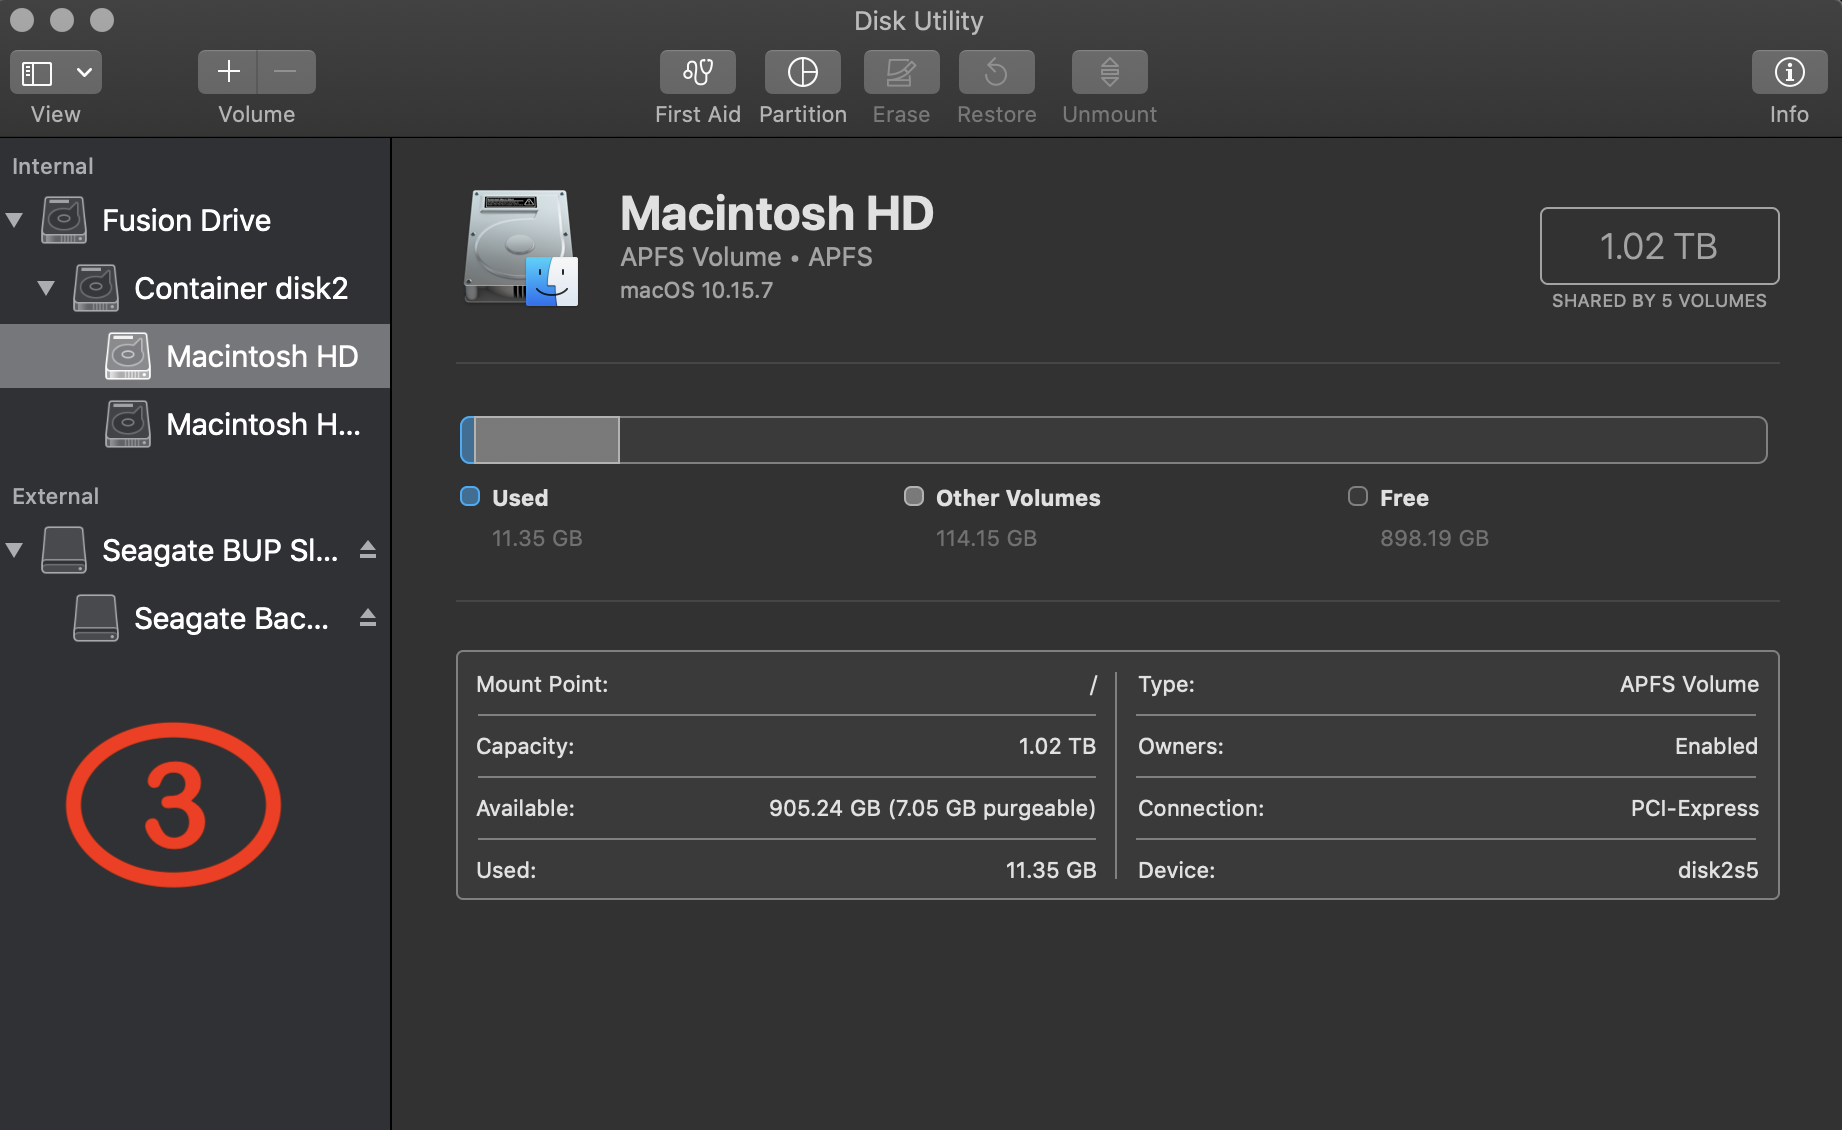This screenshot has height=1130, width=1842.
Task: Run First Aid on the selected volume
Action: (x=697, y=72)
